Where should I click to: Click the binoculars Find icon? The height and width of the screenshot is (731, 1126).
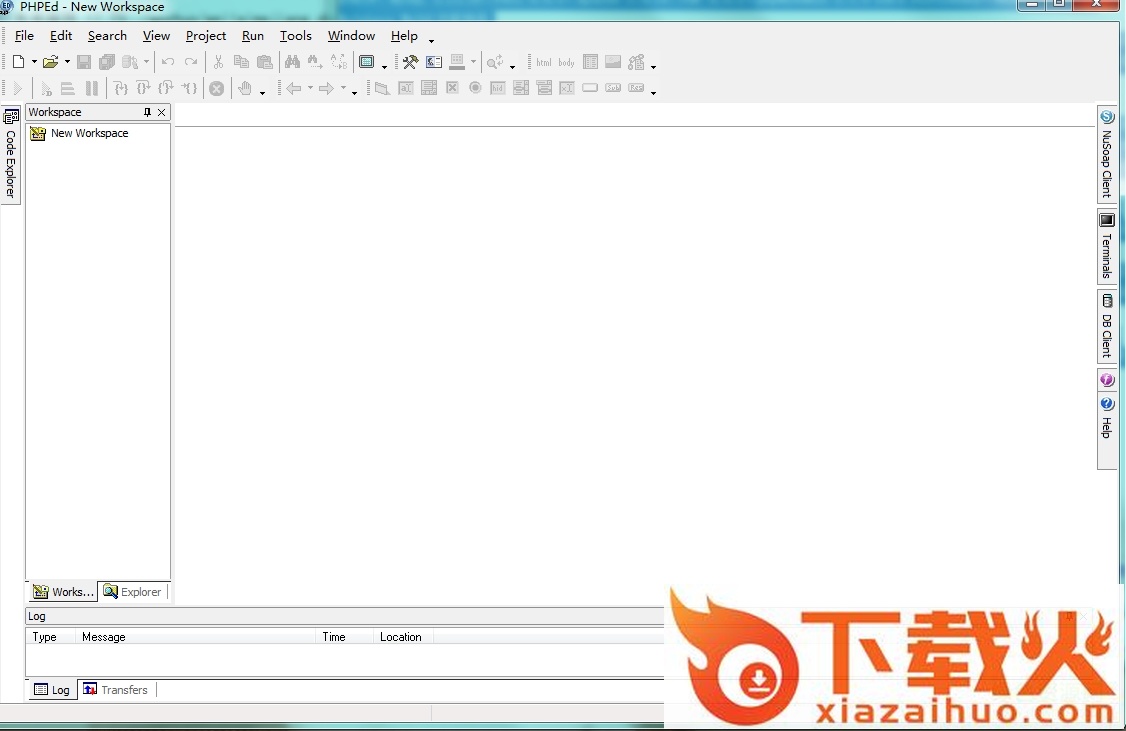[292, 62]
